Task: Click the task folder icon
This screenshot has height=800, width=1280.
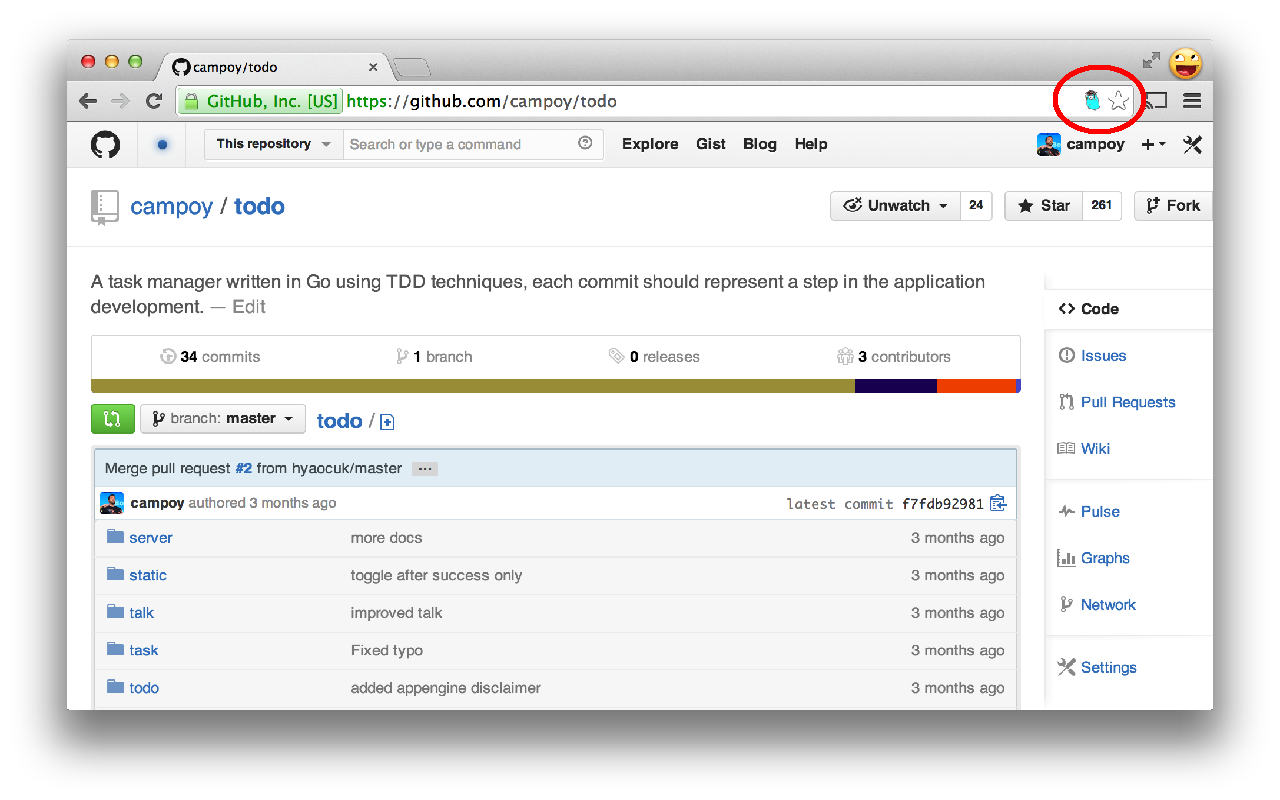Action: (x=115, y=649)
